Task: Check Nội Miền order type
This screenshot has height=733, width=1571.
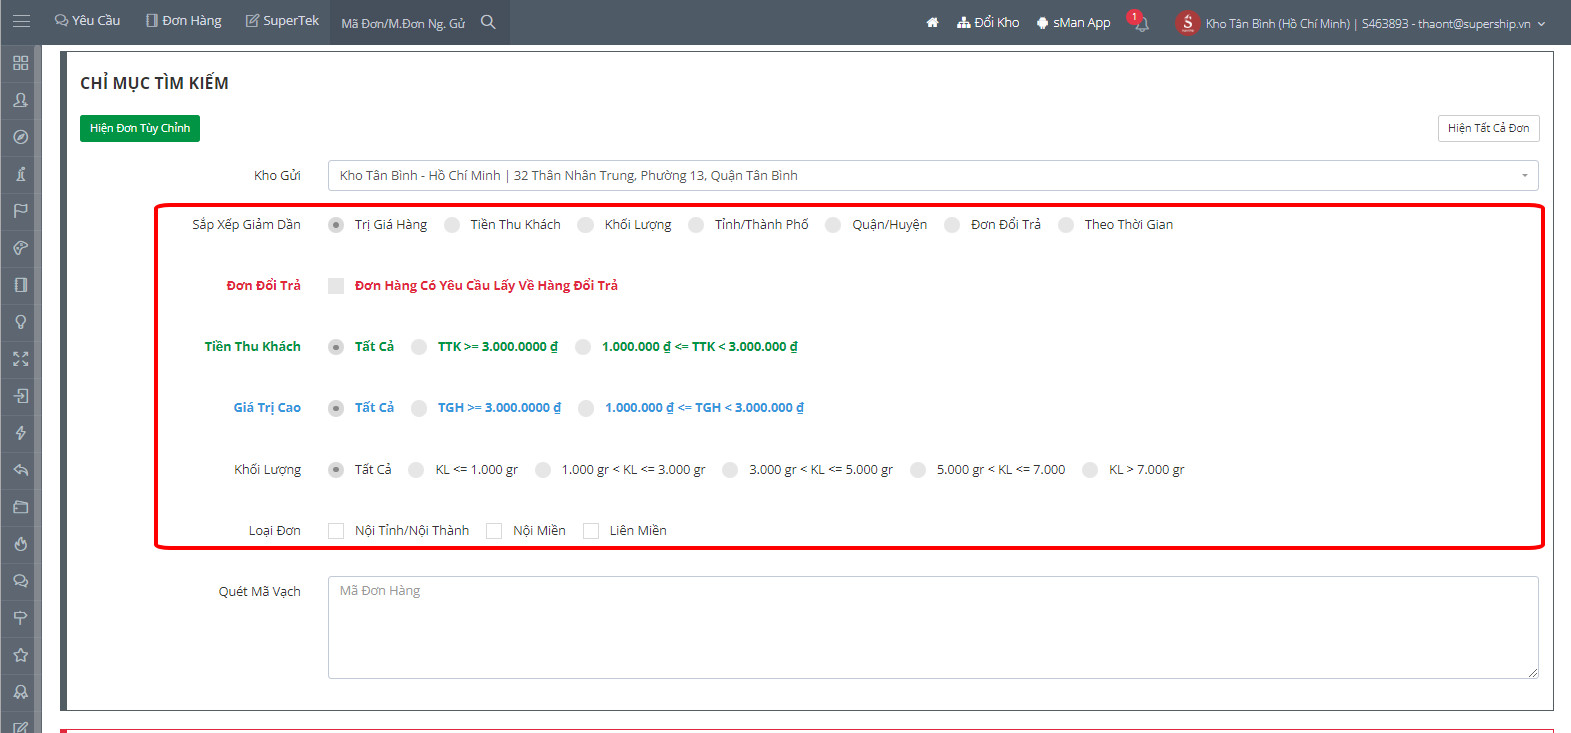Action: pyautogui.click(x=494, y=531)
